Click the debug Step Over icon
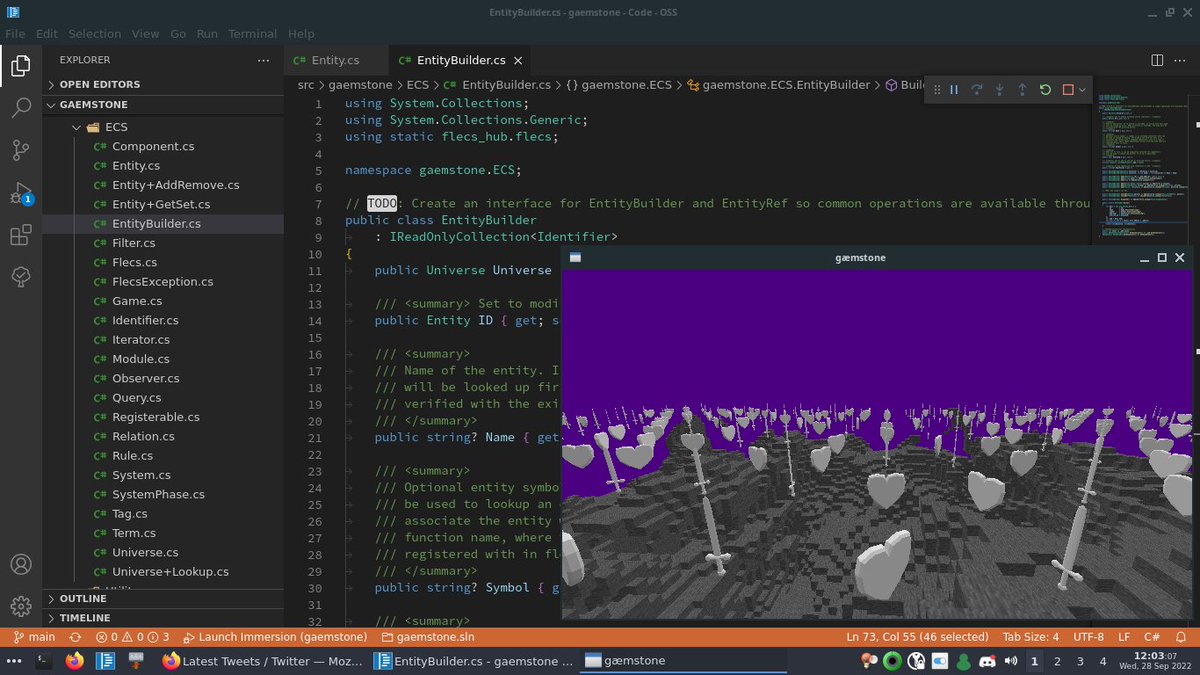Image resolution: width=1200 pixels, height=675 pixels. point(977,90)
